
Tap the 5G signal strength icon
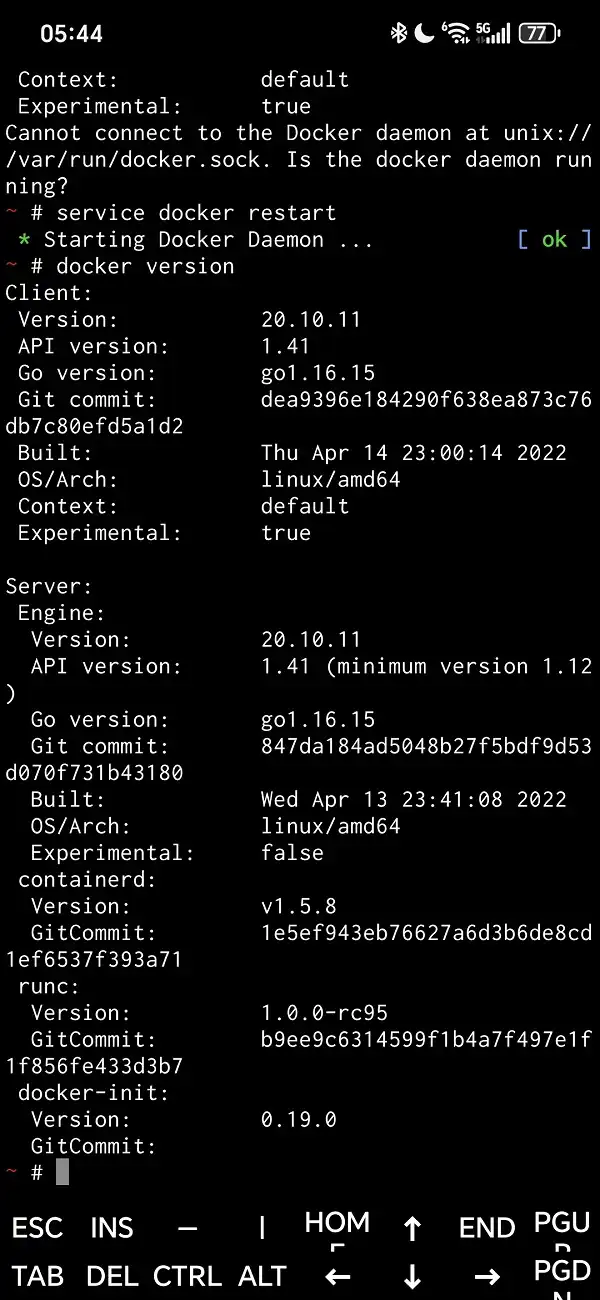(493, 33)
